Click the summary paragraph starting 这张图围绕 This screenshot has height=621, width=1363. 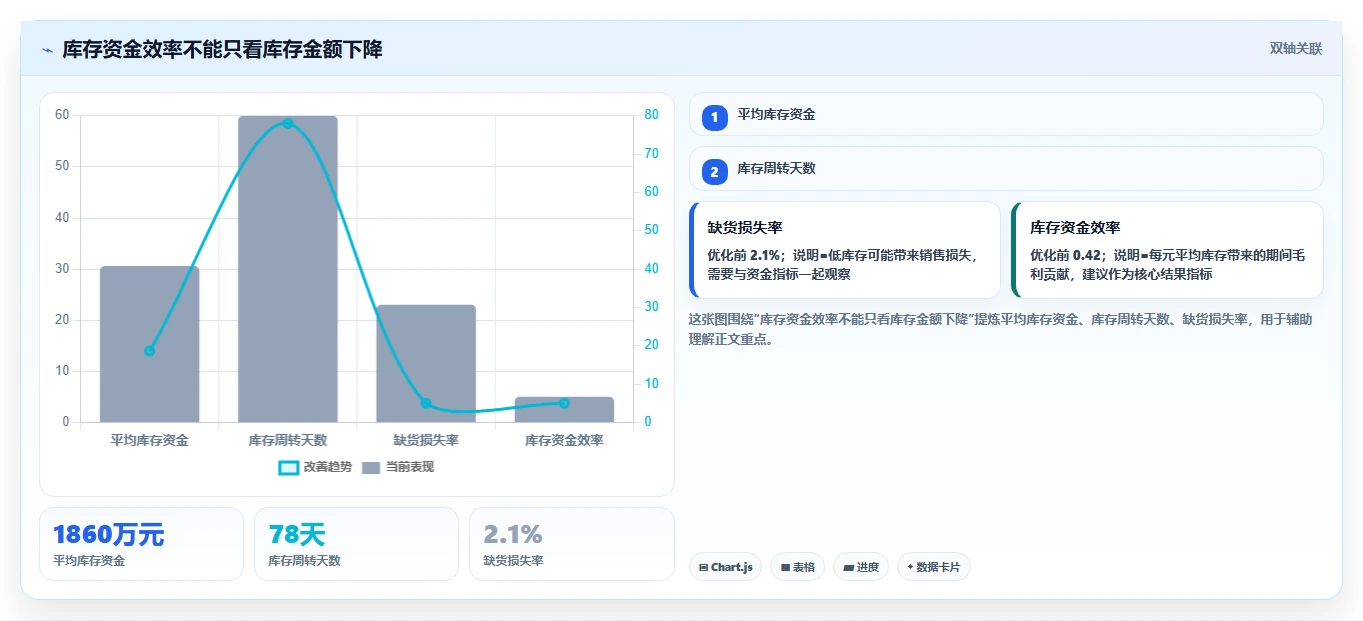tap(1001, 329)
